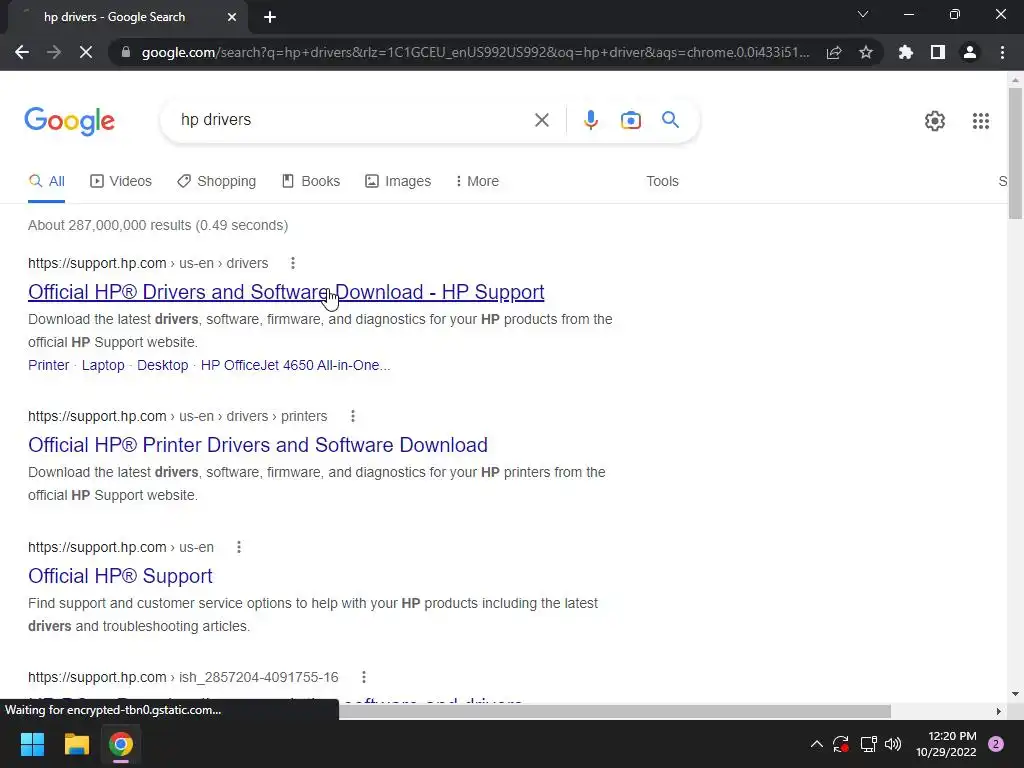Click the results count text 'About 287,000,000 results'

pyautogui.click(x=110, y=225)
